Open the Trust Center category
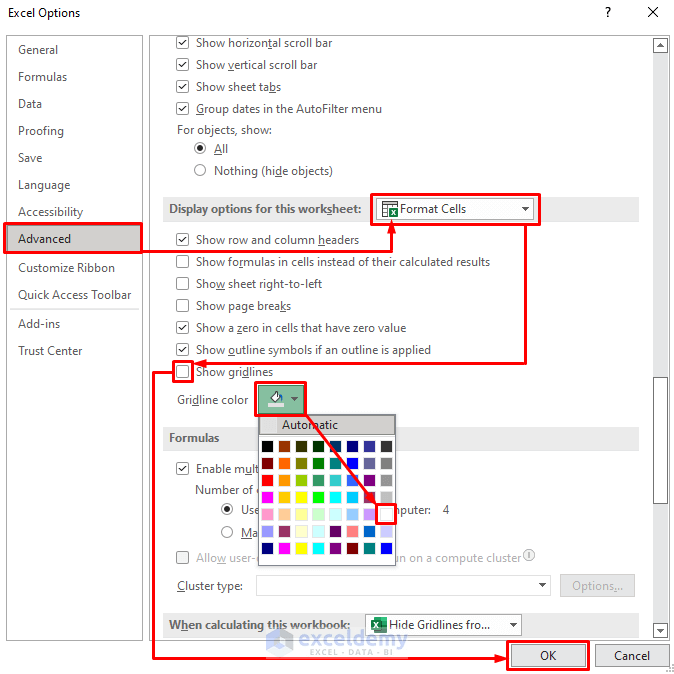 [50, 351]
